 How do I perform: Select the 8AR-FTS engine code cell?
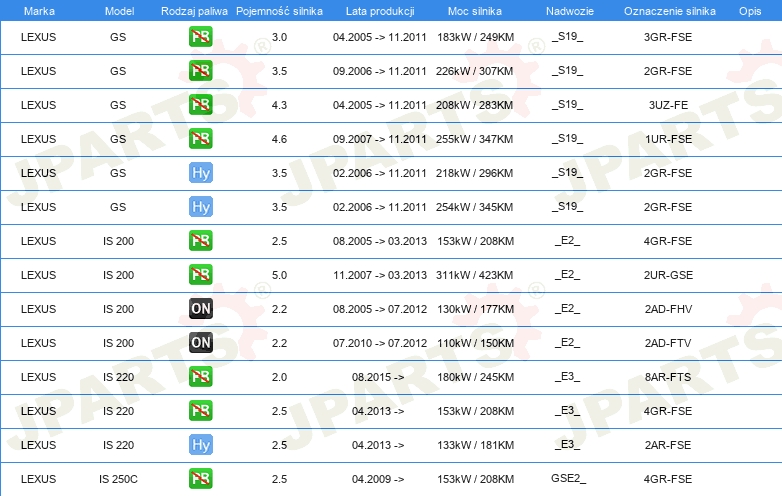[668, 377]
